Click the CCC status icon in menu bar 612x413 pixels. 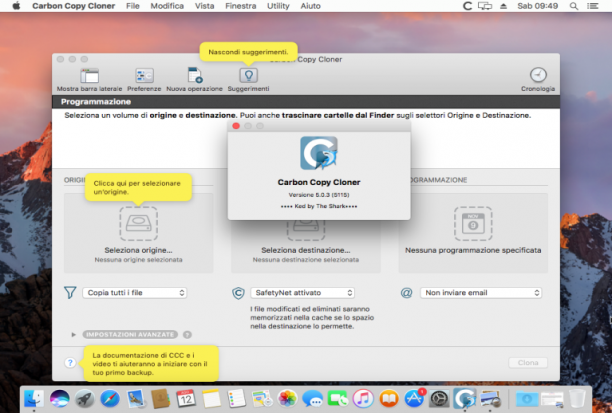(467, 6)
